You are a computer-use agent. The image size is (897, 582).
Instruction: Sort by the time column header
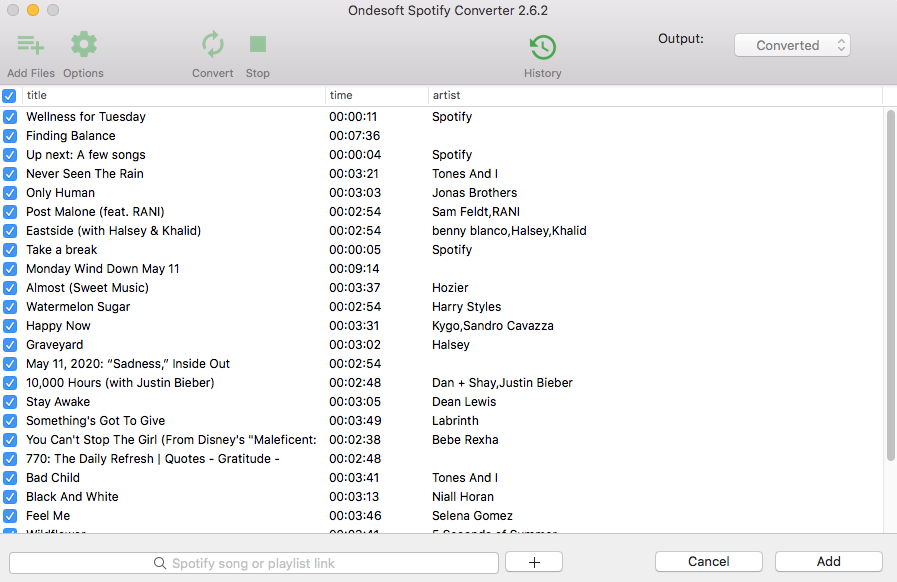click(x=376, y=95)
